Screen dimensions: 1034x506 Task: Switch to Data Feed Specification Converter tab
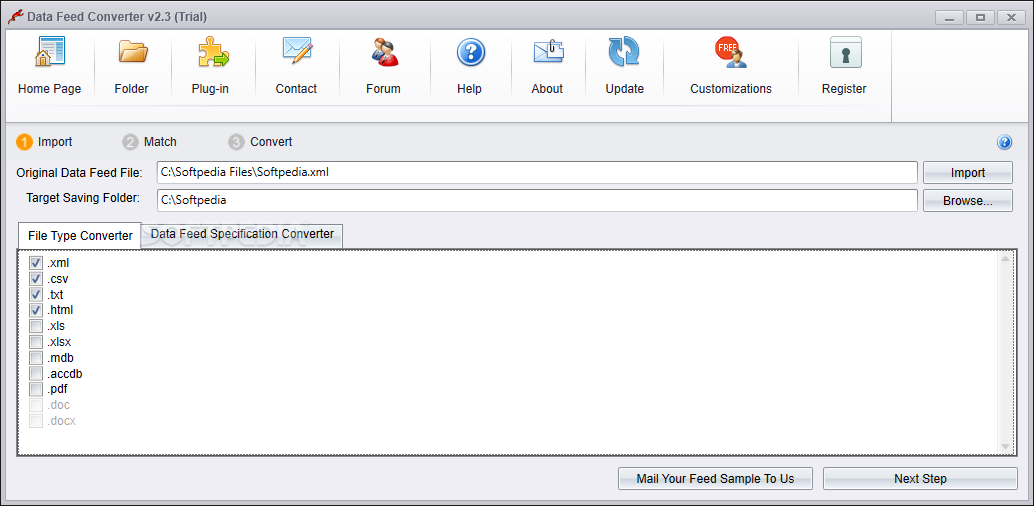pyautogui.click(x=242, y=234)
